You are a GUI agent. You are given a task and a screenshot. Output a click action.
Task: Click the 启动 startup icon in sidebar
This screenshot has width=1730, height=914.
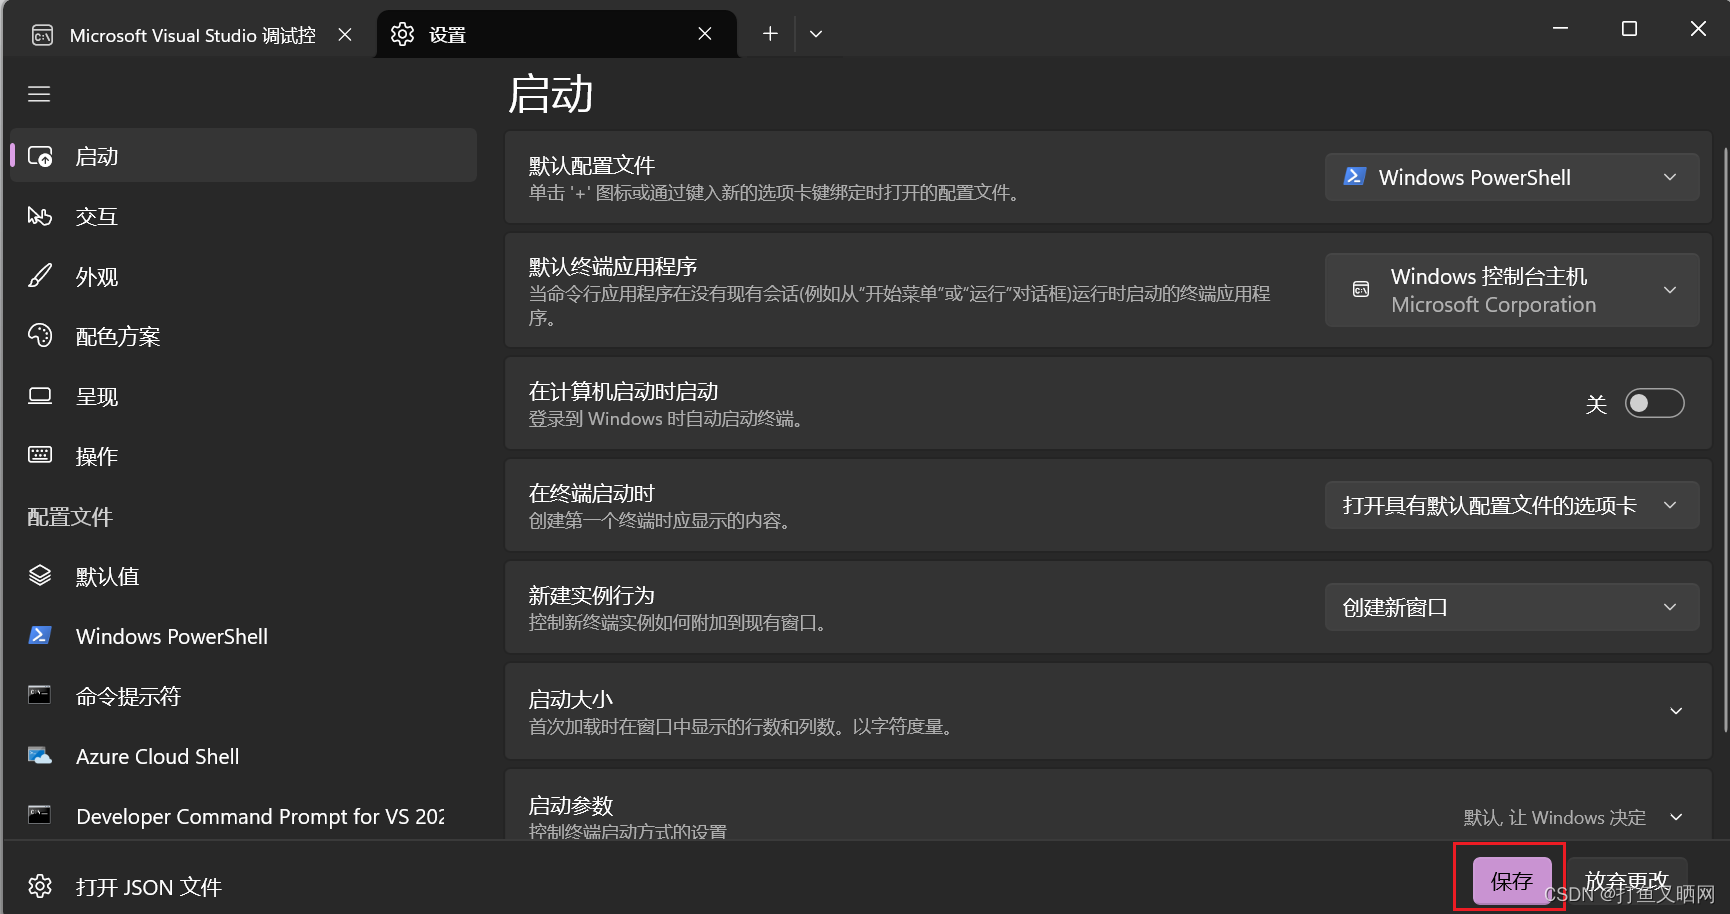click(x=40, y=156)
